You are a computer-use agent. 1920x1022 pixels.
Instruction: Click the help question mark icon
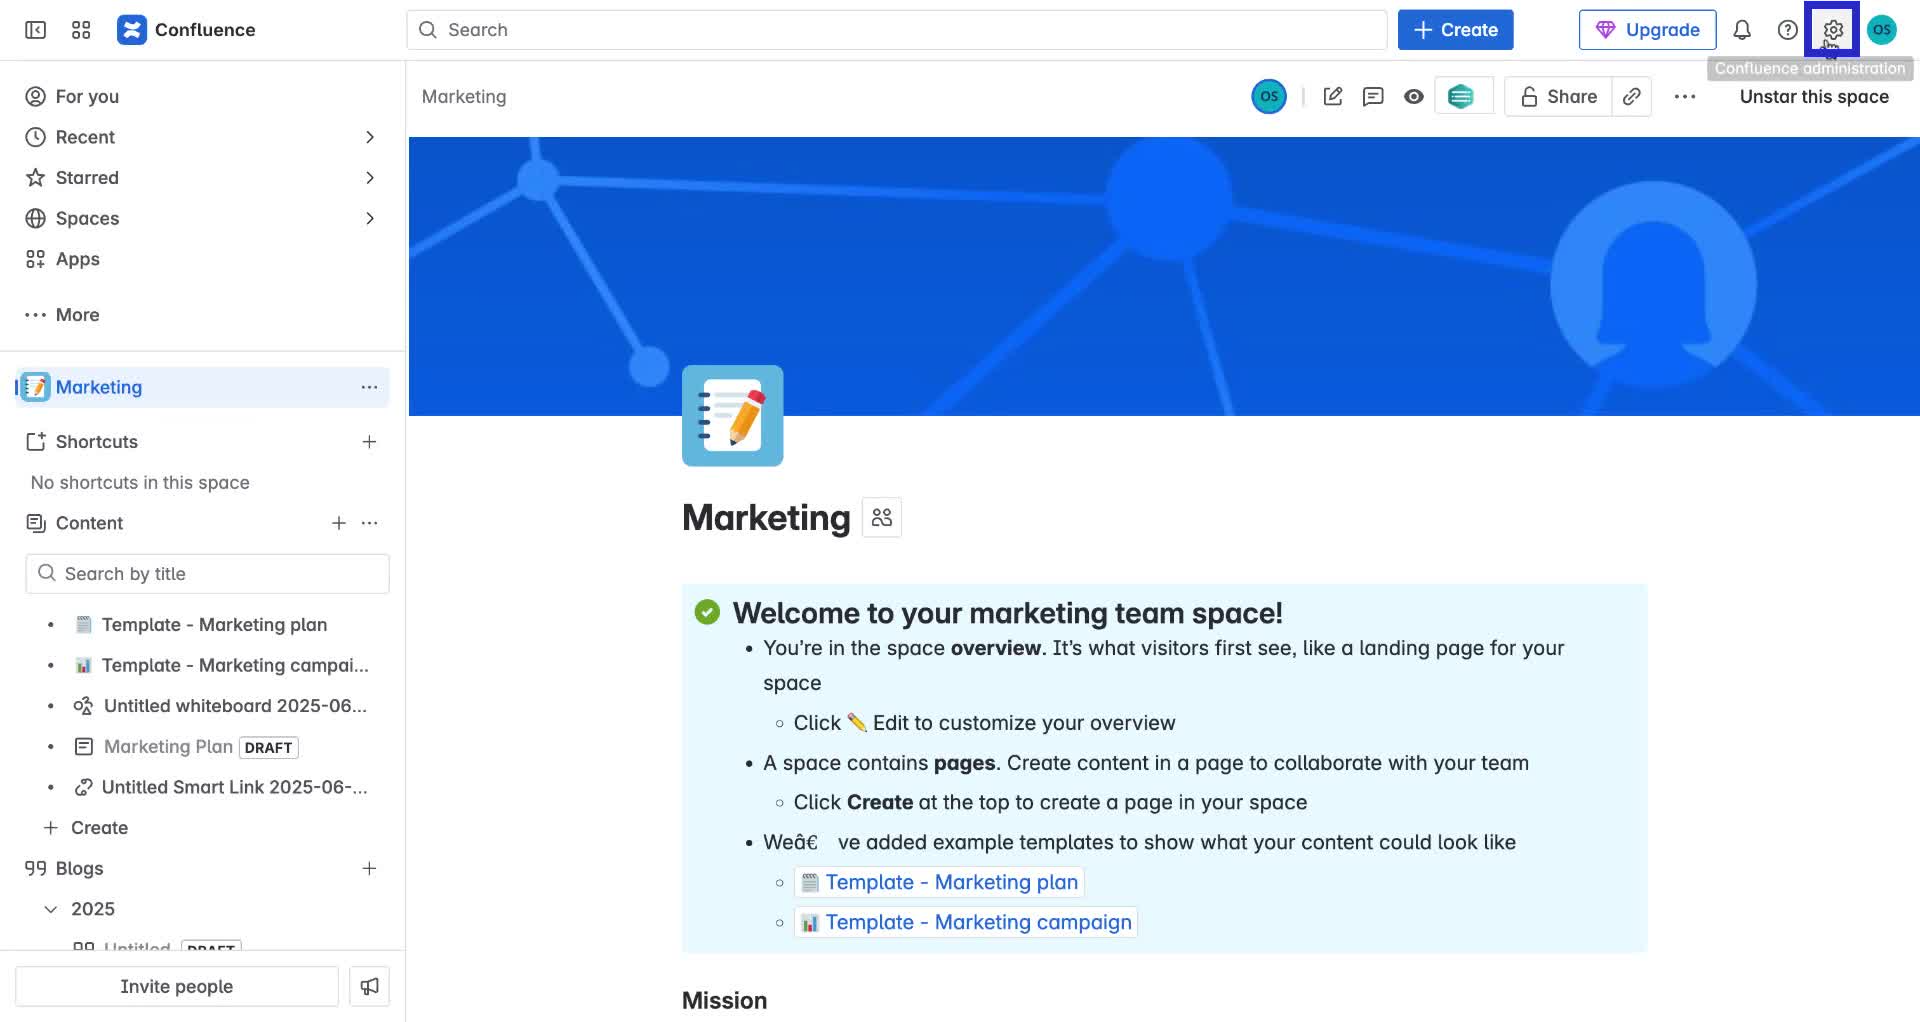pos(1787,30)
